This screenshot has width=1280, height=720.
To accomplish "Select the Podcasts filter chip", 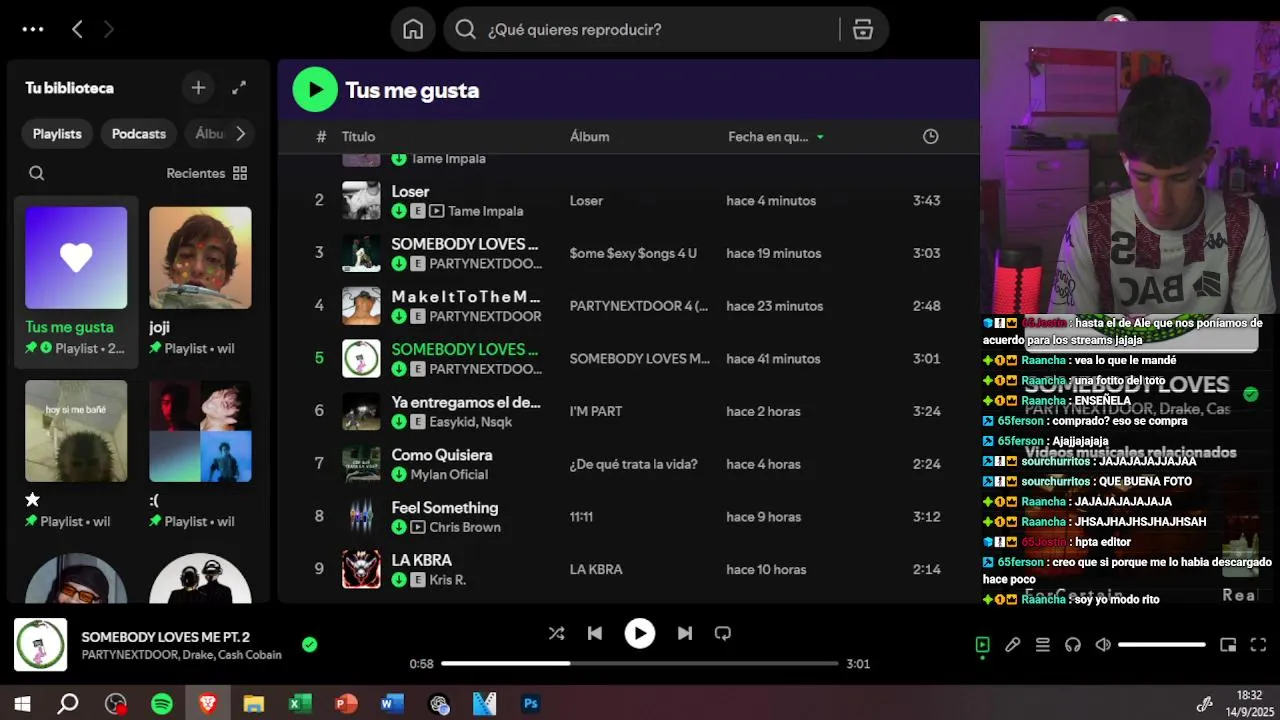I will coord(139,134).
